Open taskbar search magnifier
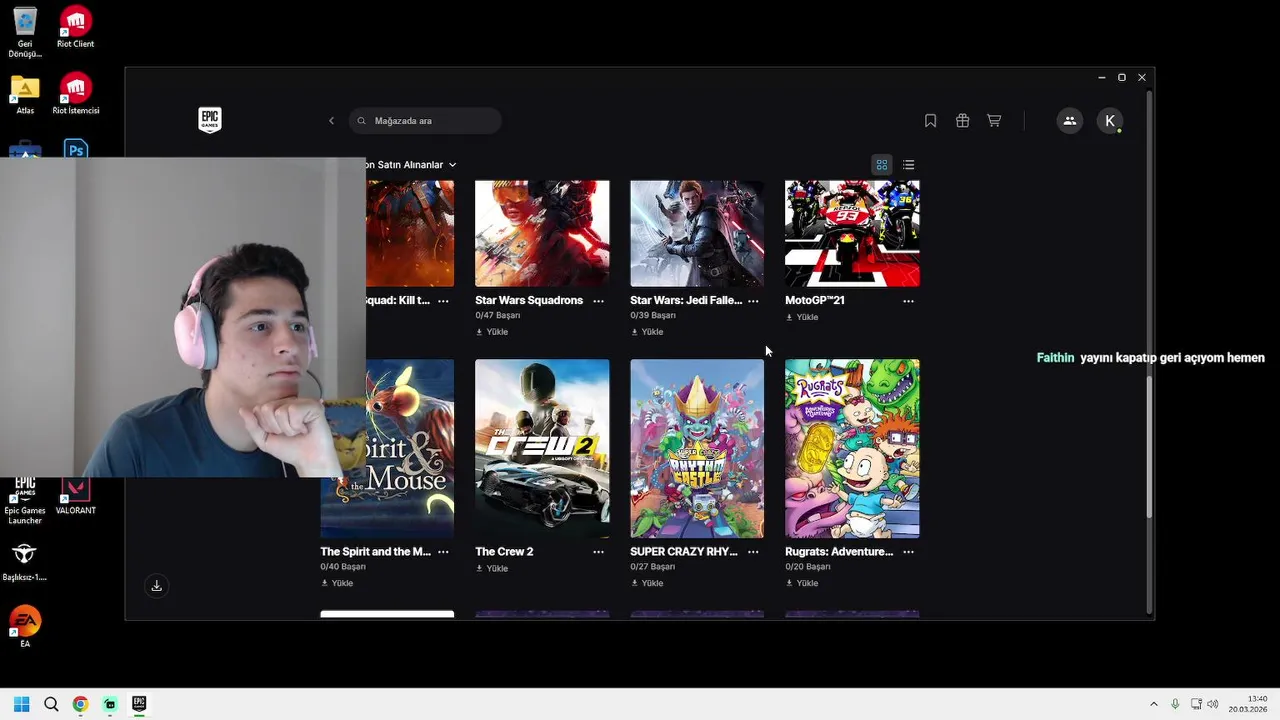The image size is (1280, 720). 51,704
